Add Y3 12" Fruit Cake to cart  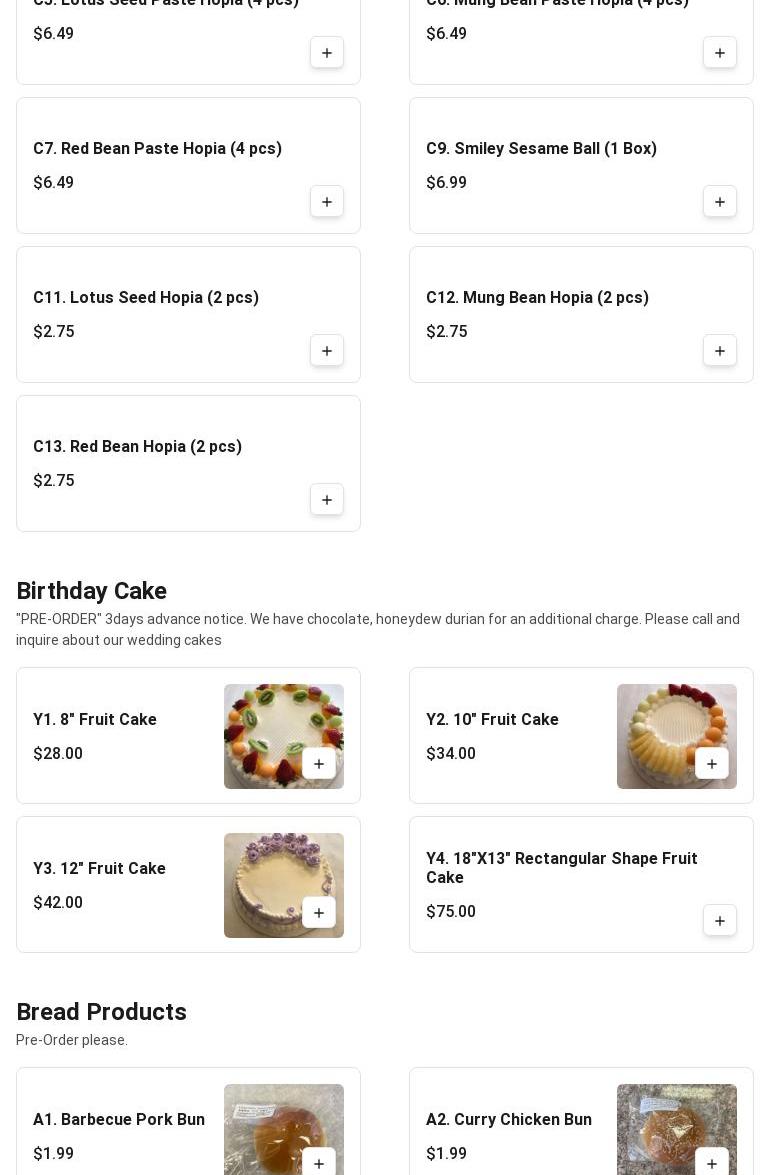pyautogui.click(x=318, y=913)
